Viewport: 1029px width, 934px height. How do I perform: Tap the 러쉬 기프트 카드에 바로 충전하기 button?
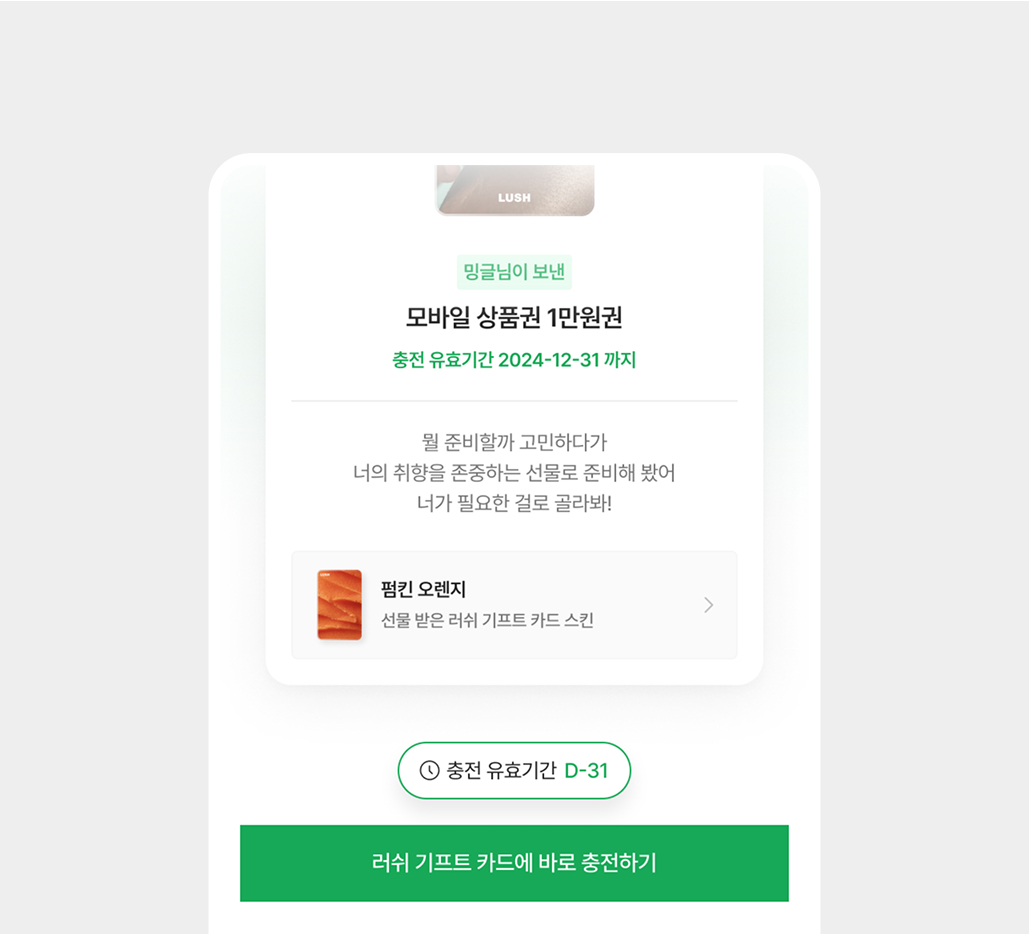coord(514,862)
